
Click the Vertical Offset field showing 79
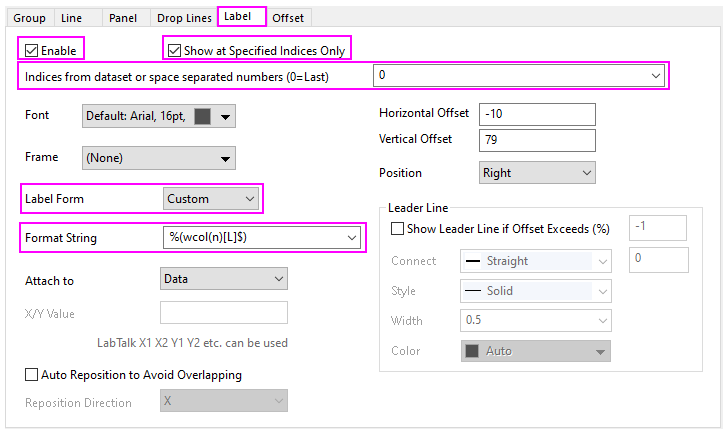[537, 140]
